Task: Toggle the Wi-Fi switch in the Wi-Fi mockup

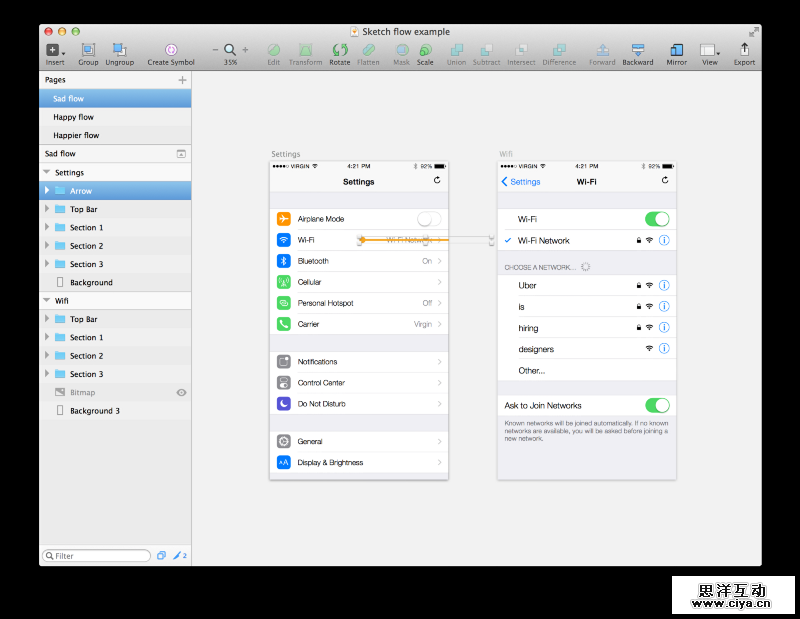Action: (x=657, y=218)
